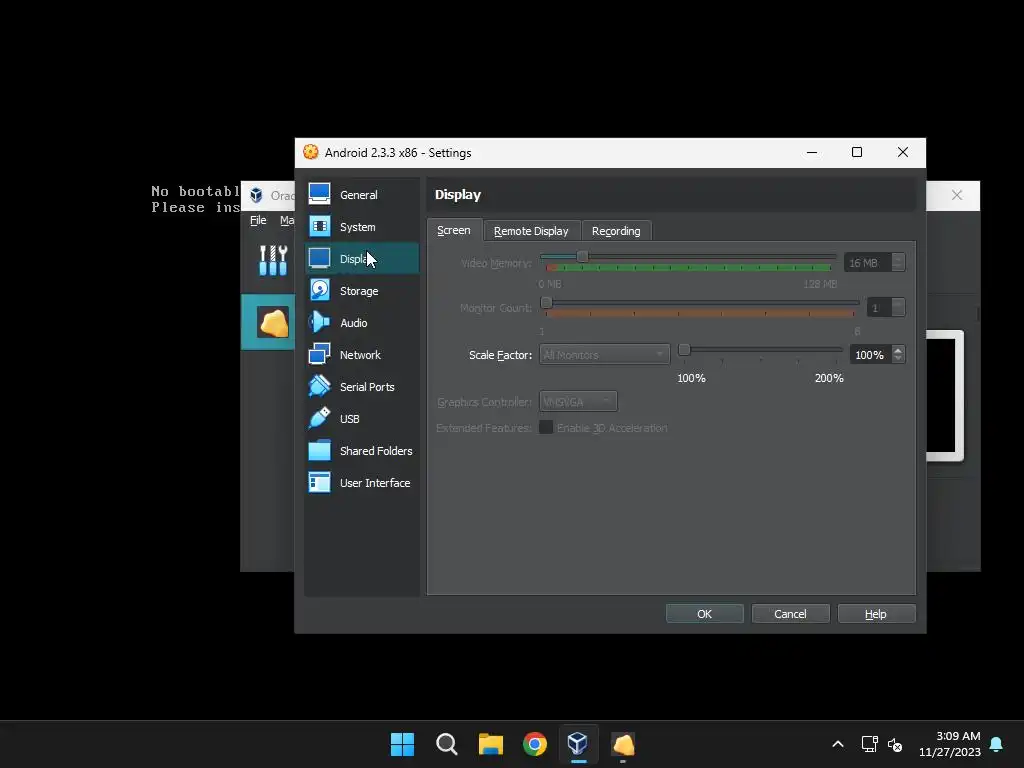Open the Storage settings category icon
The width and height of the screenshot is (1024, 768).
319,291
